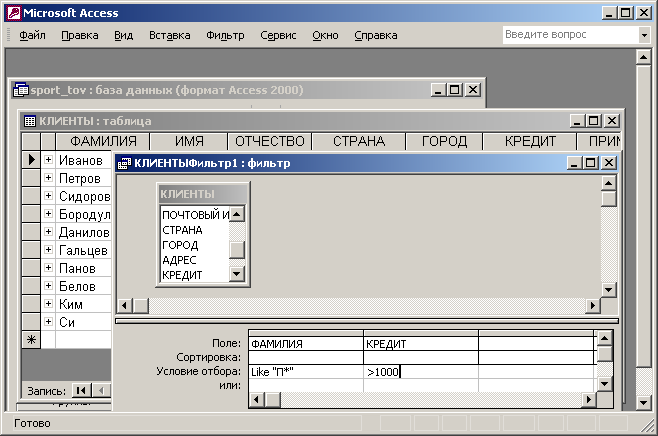Viewport: 658px width, 436px height.
Task: Minimize the sport_tov database window
Action: pos(438,90)
